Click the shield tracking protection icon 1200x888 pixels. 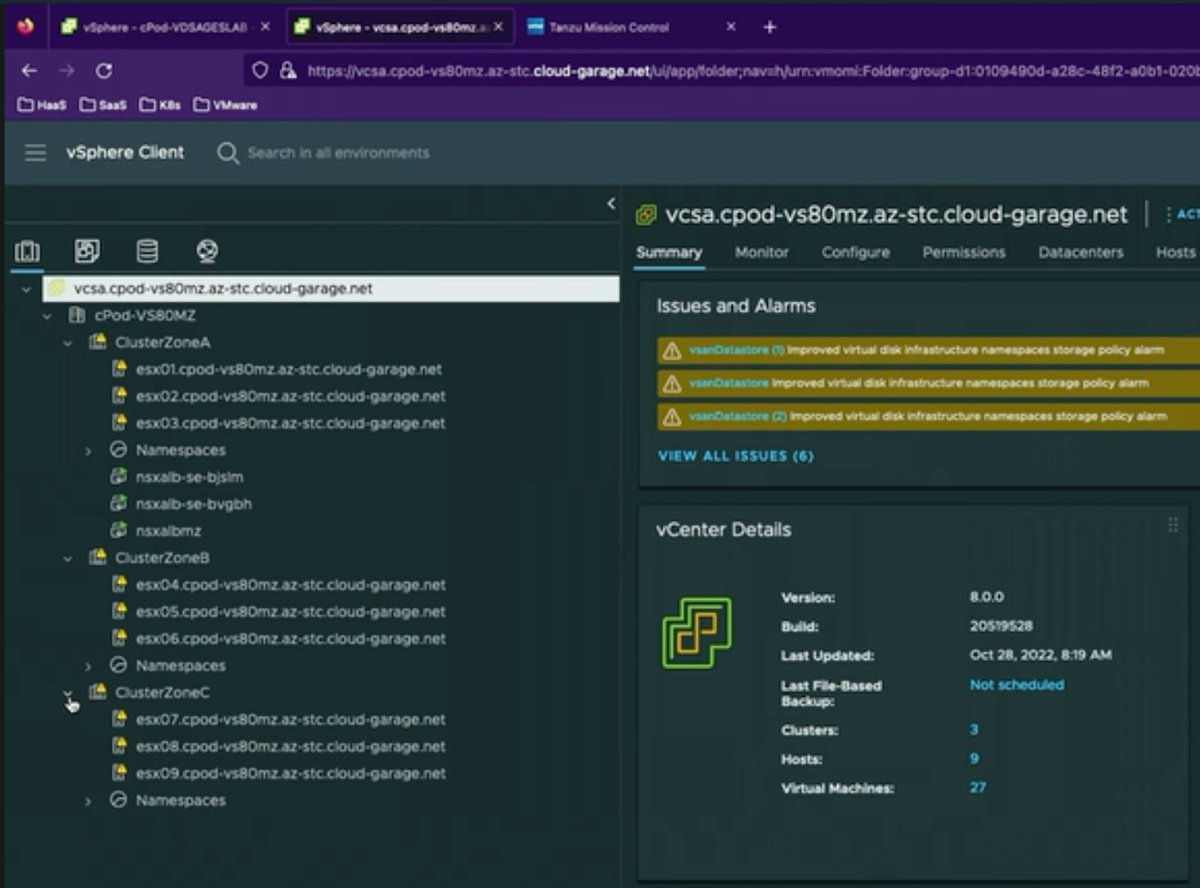click(260, 71)
